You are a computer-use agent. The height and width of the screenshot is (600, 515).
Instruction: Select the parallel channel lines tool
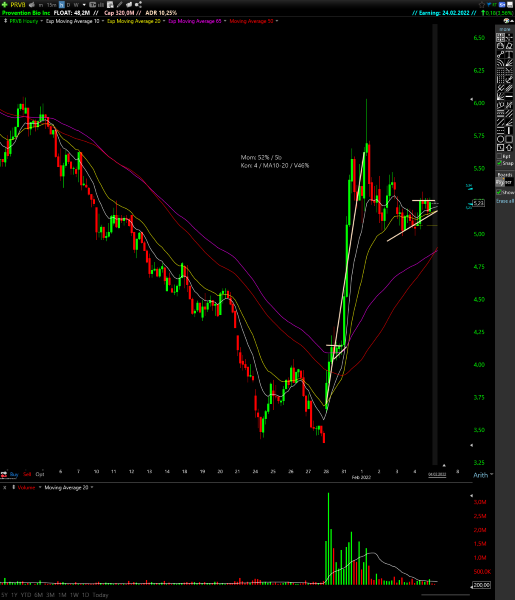[509, 113]
